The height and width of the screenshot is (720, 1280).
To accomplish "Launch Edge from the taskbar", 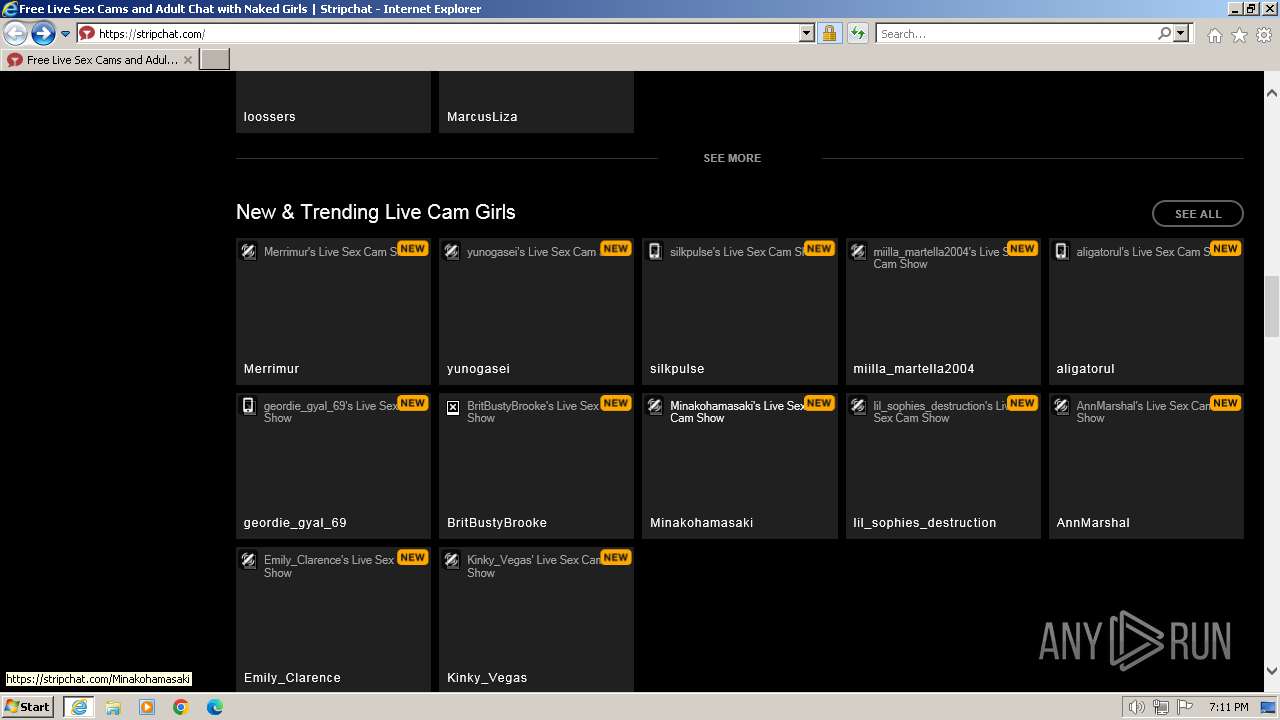I will tap(215, 707).
